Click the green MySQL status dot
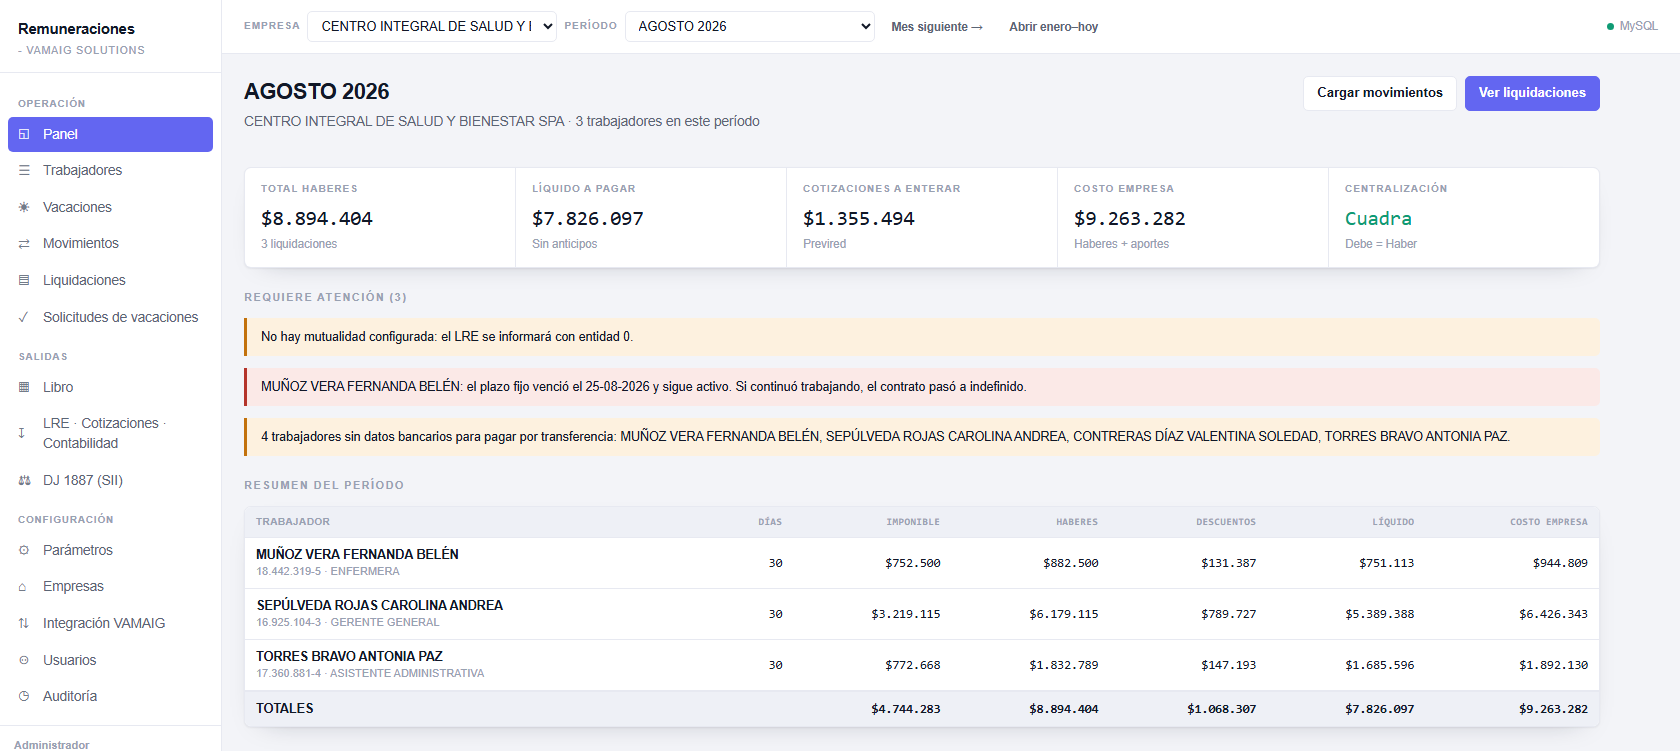This screenshot has height=751, width=1680. point(1610,27)
